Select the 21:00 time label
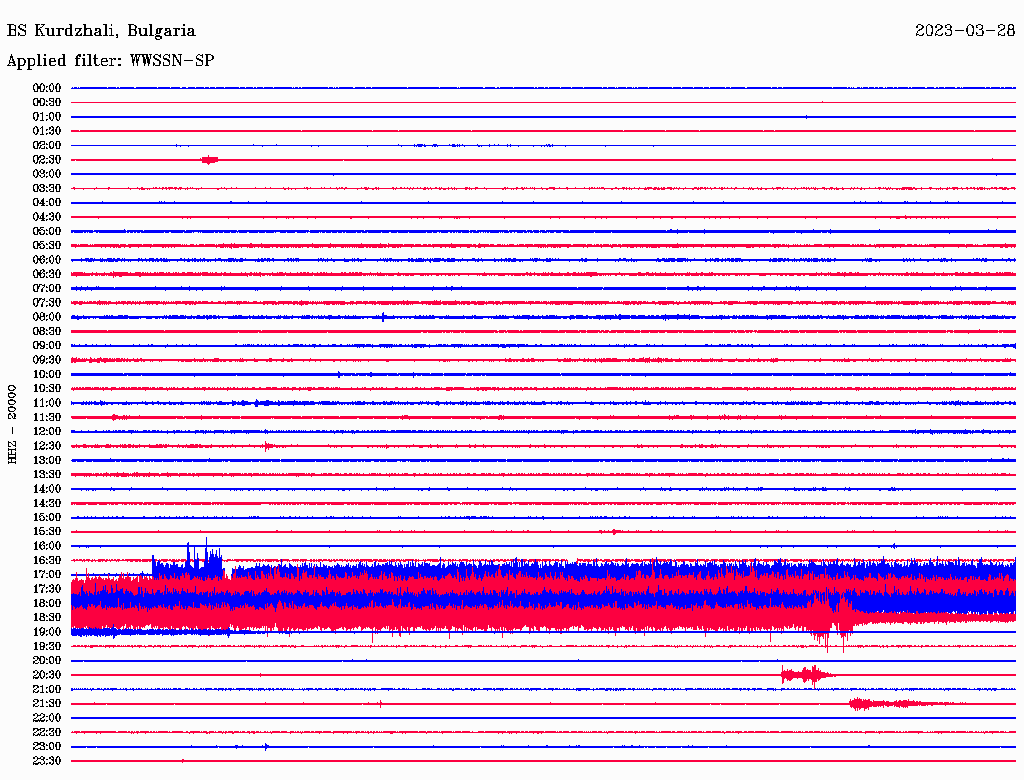This screenshot has width=1024, height=780. click(47, 689)
